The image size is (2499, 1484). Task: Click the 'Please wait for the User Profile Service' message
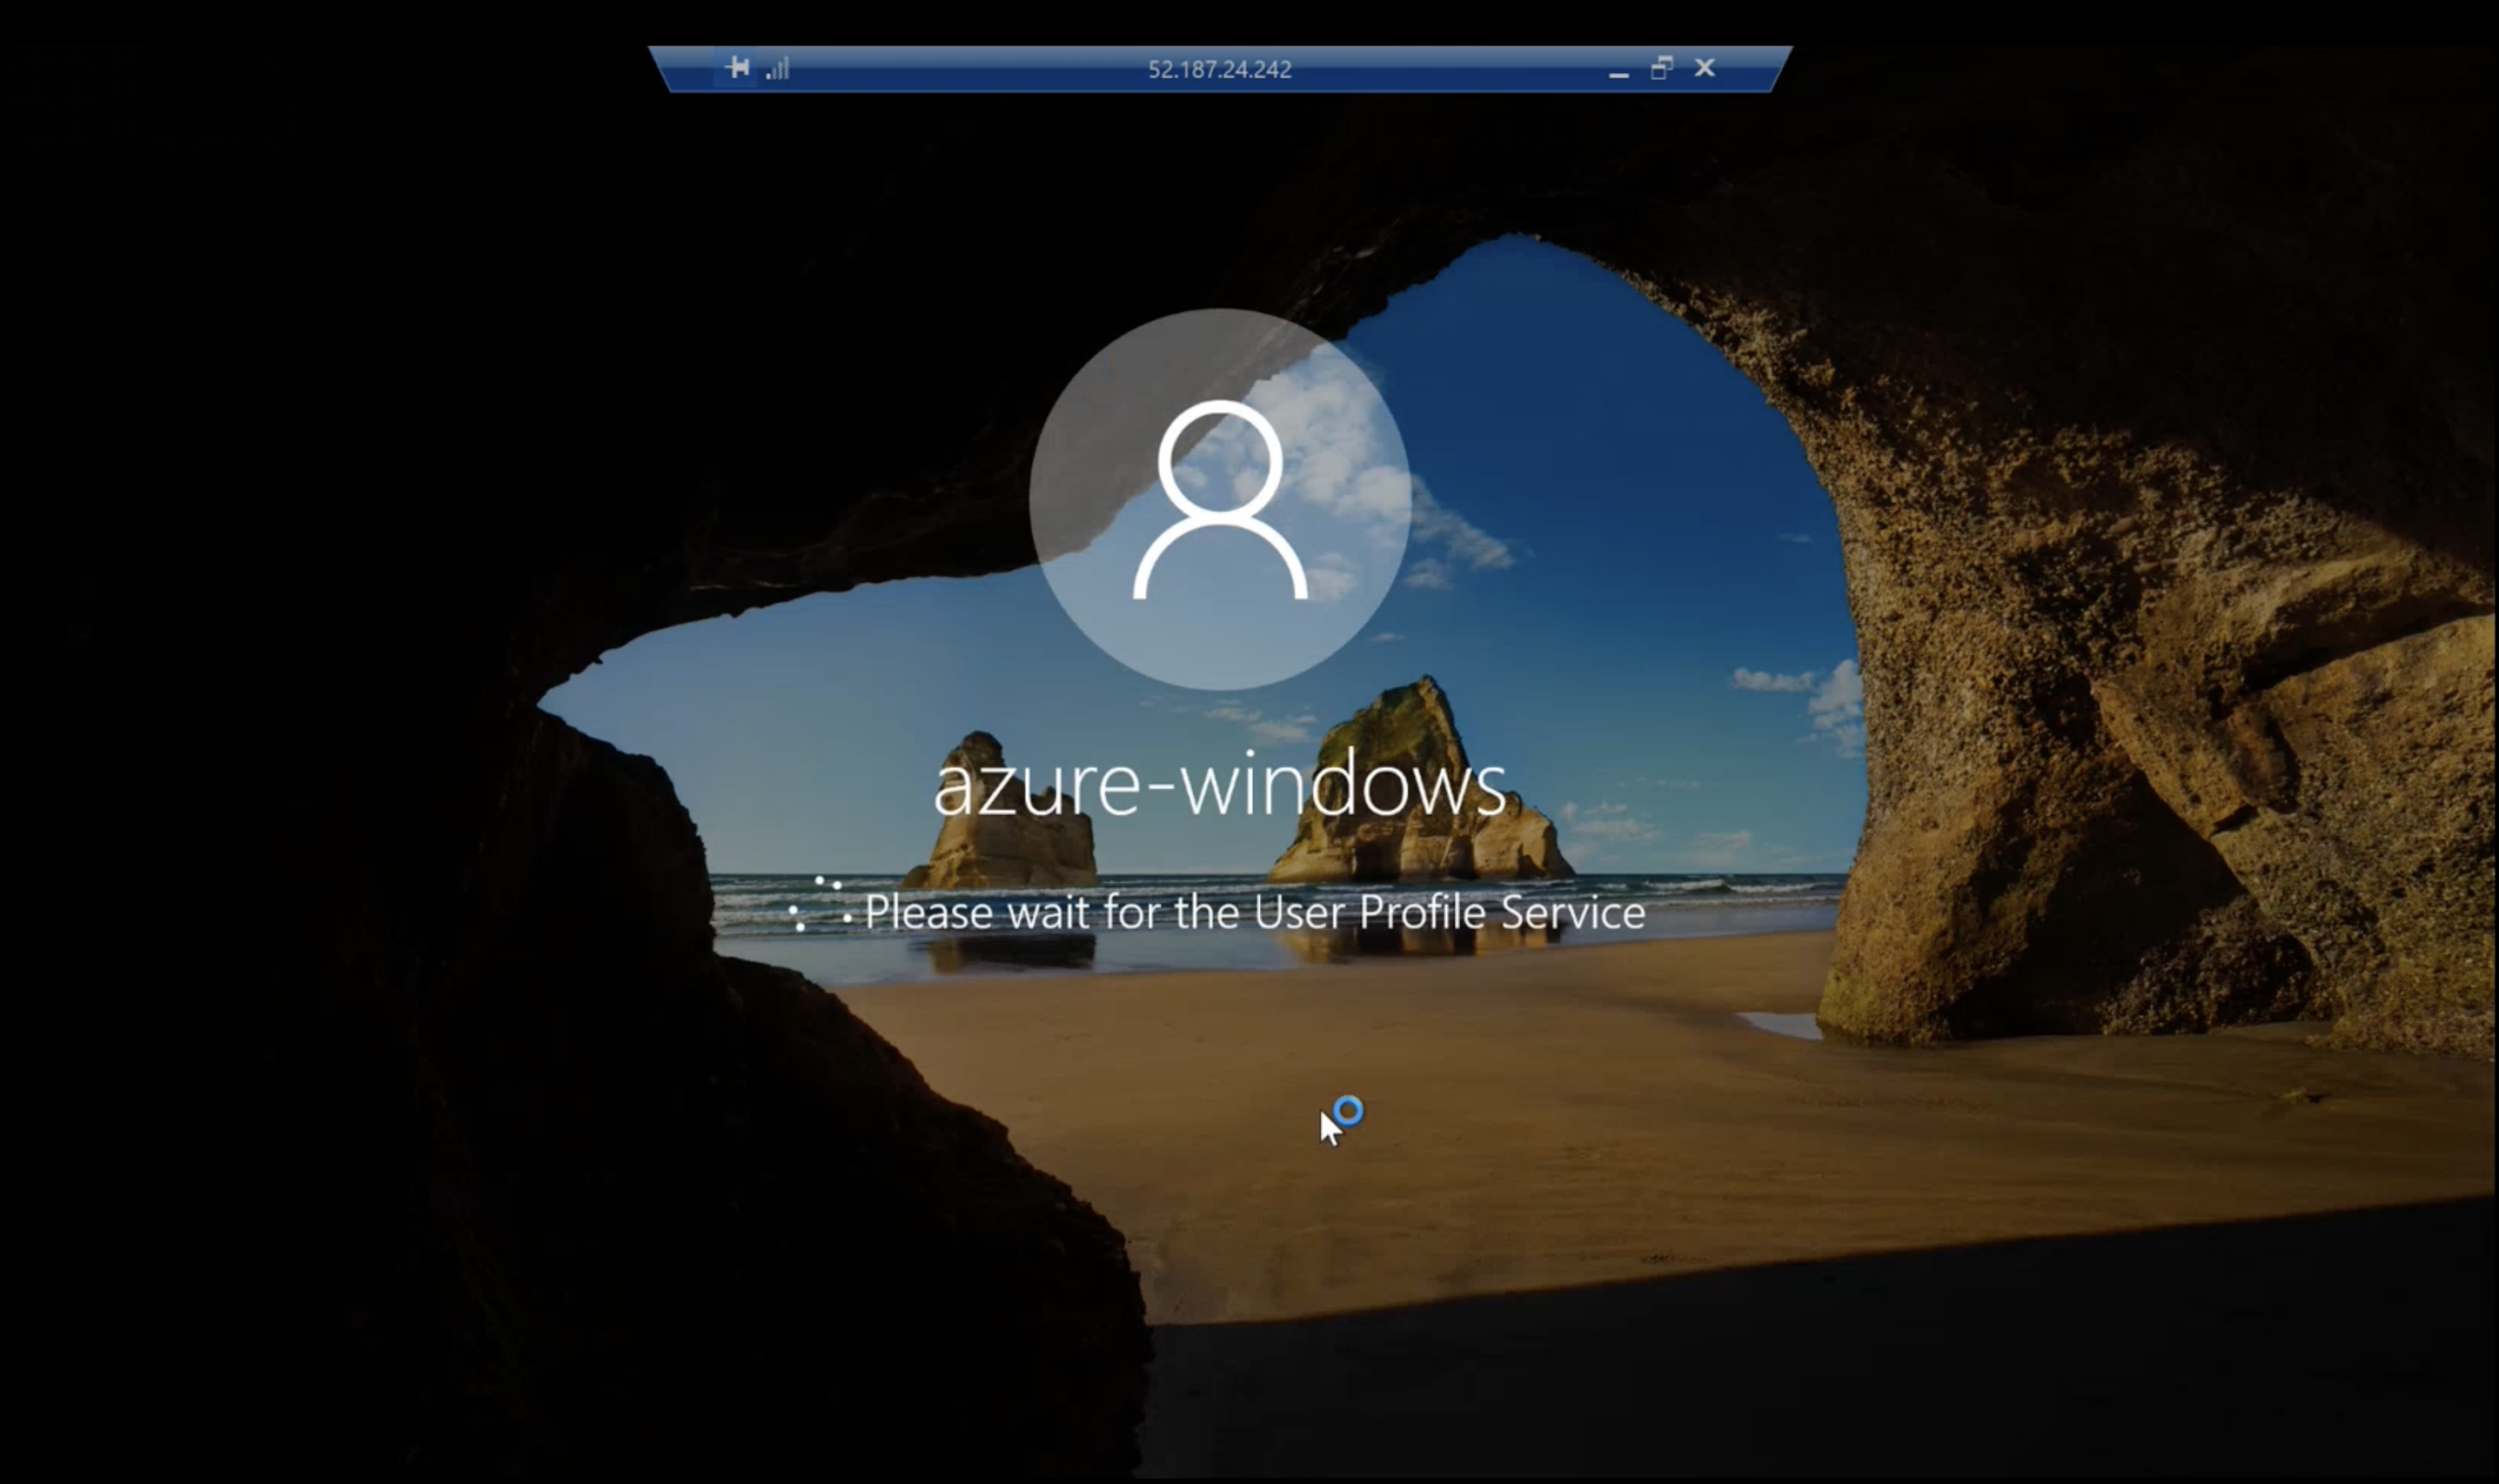1254,912
